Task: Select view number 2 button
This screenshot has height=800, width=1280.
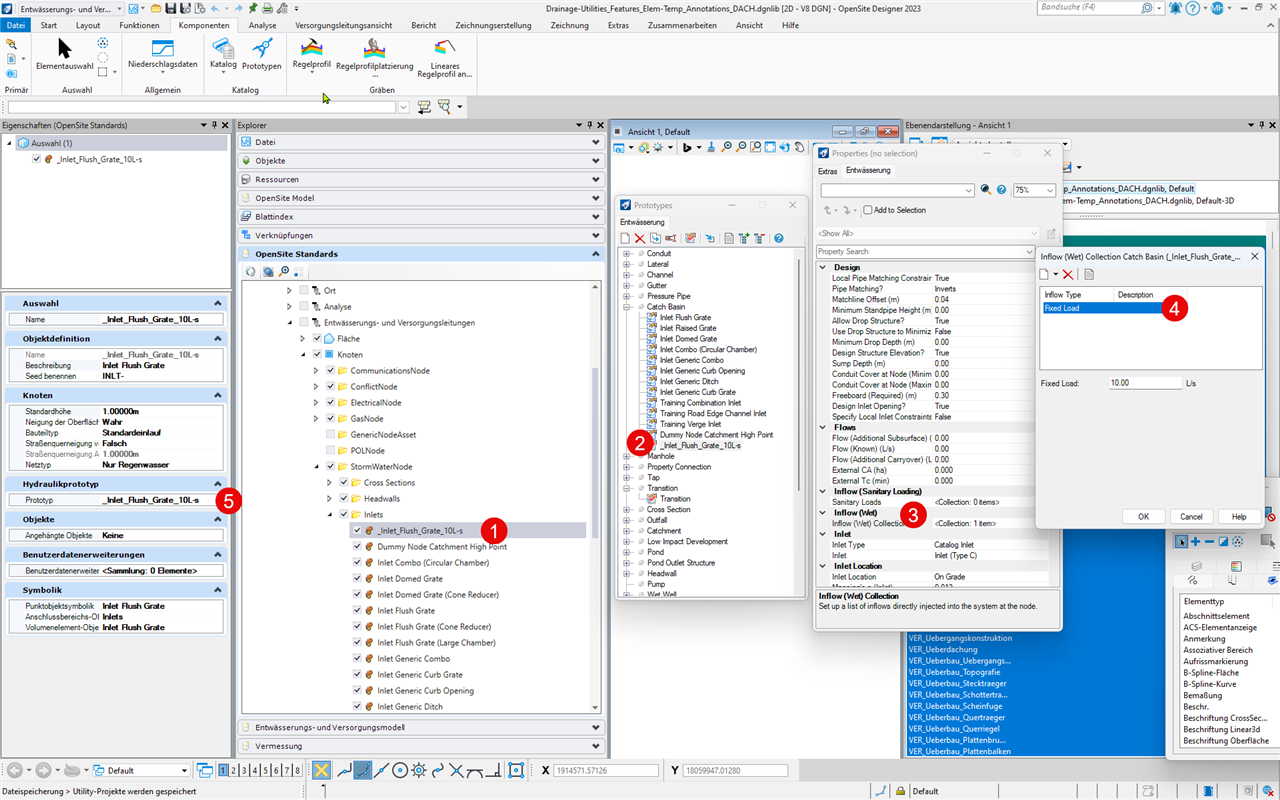Action: point(234,770)
